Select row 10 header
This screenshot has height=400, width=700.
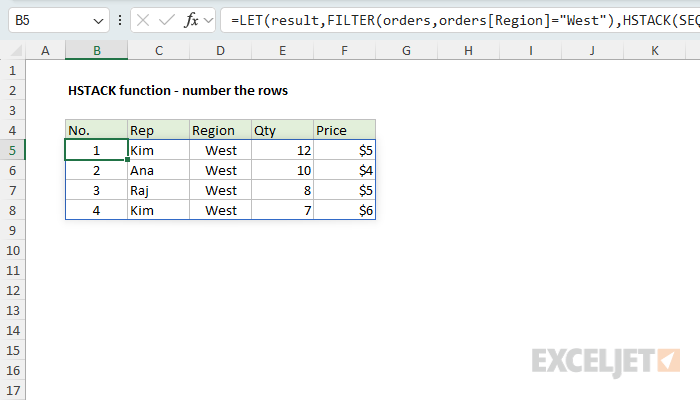pyautogui.click(x=12, y=250)
